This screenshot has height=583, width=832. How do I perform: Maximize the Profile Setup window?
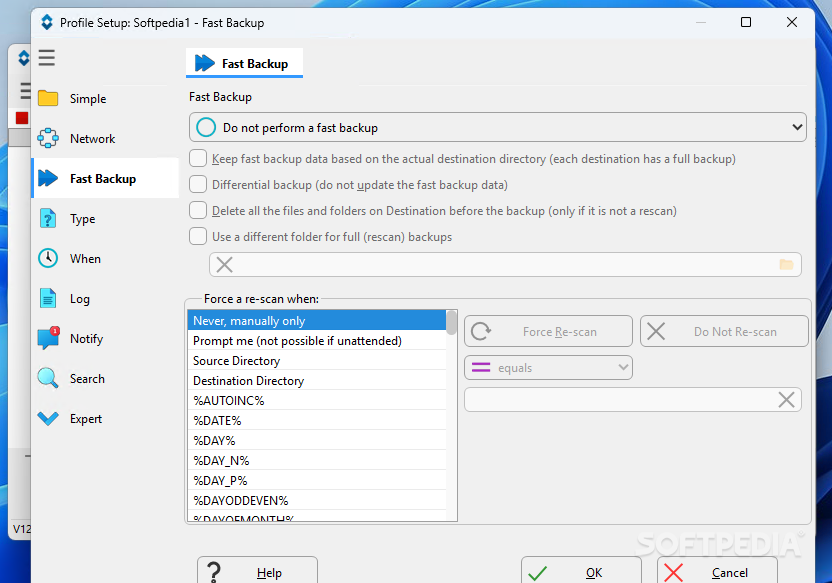pyautogui.click(x=746, y=22)
